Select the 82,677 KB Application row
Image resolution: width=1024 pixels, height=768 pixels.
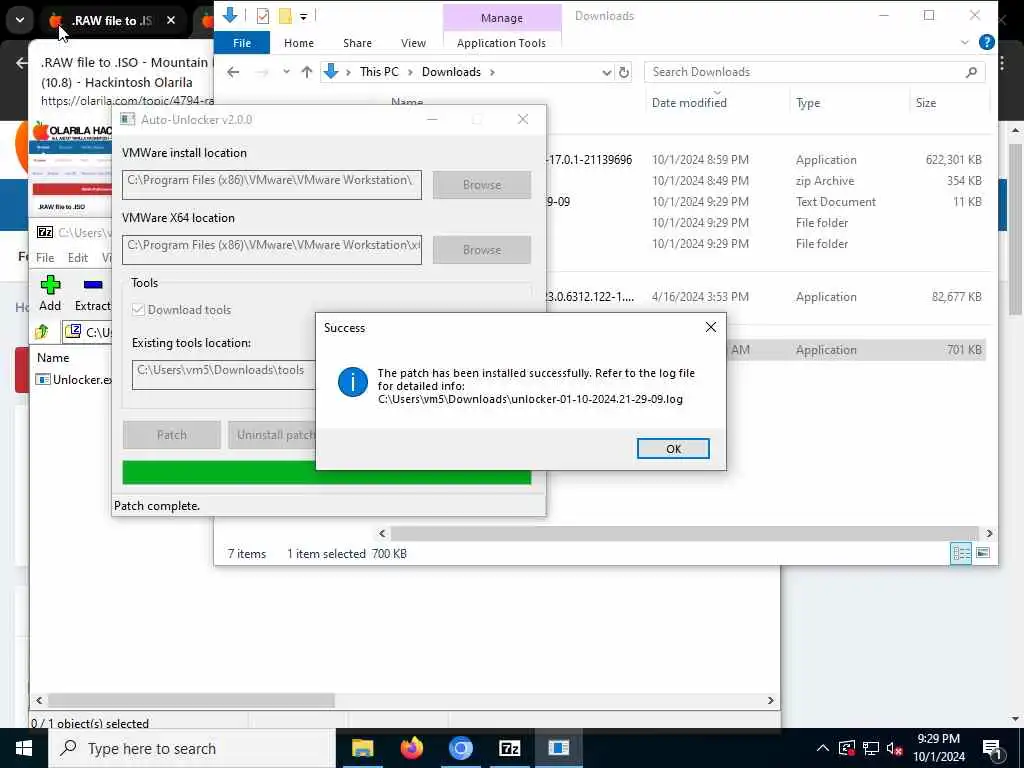tap(764, 296)
